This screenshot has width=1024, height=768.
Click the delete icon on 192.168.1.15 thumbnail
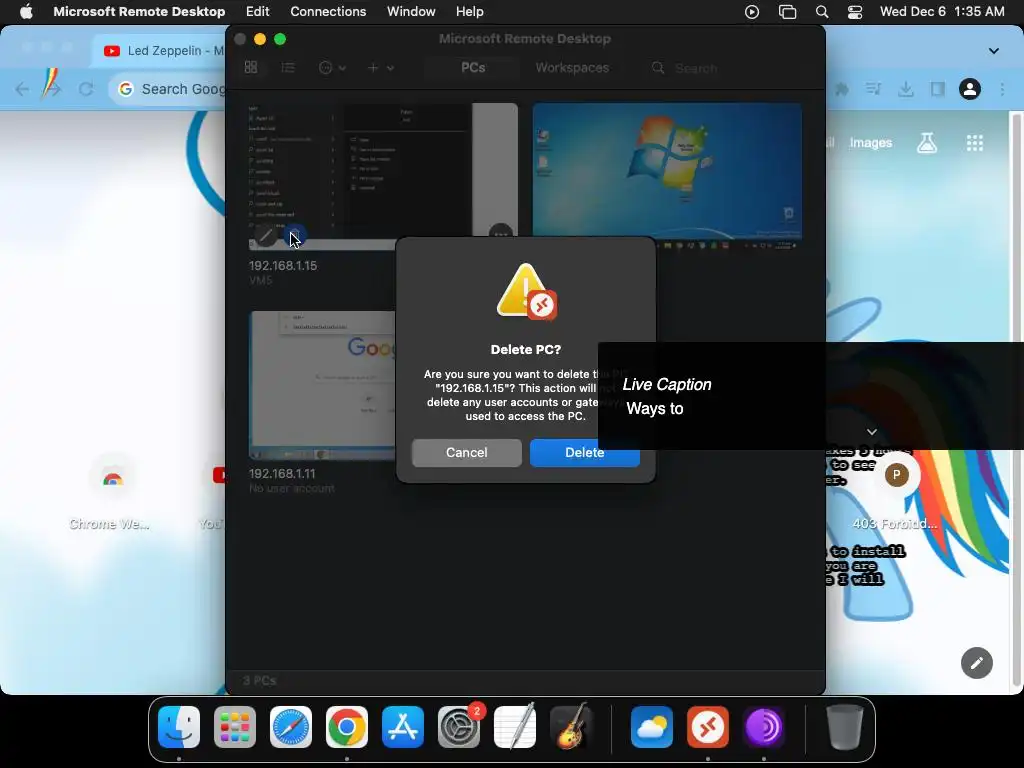click(x=295, y=235)
